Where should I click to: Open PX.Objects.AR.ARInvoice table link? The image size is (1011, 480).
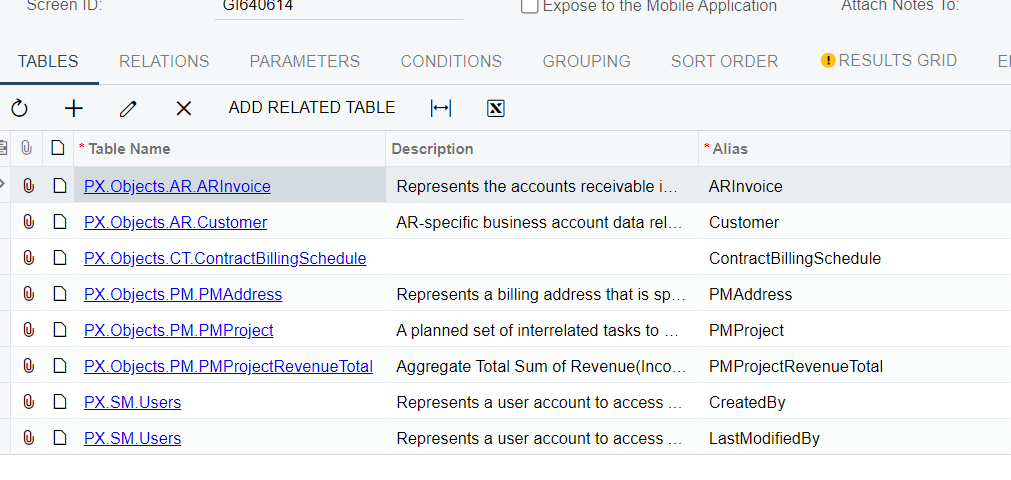pos(177,186)
